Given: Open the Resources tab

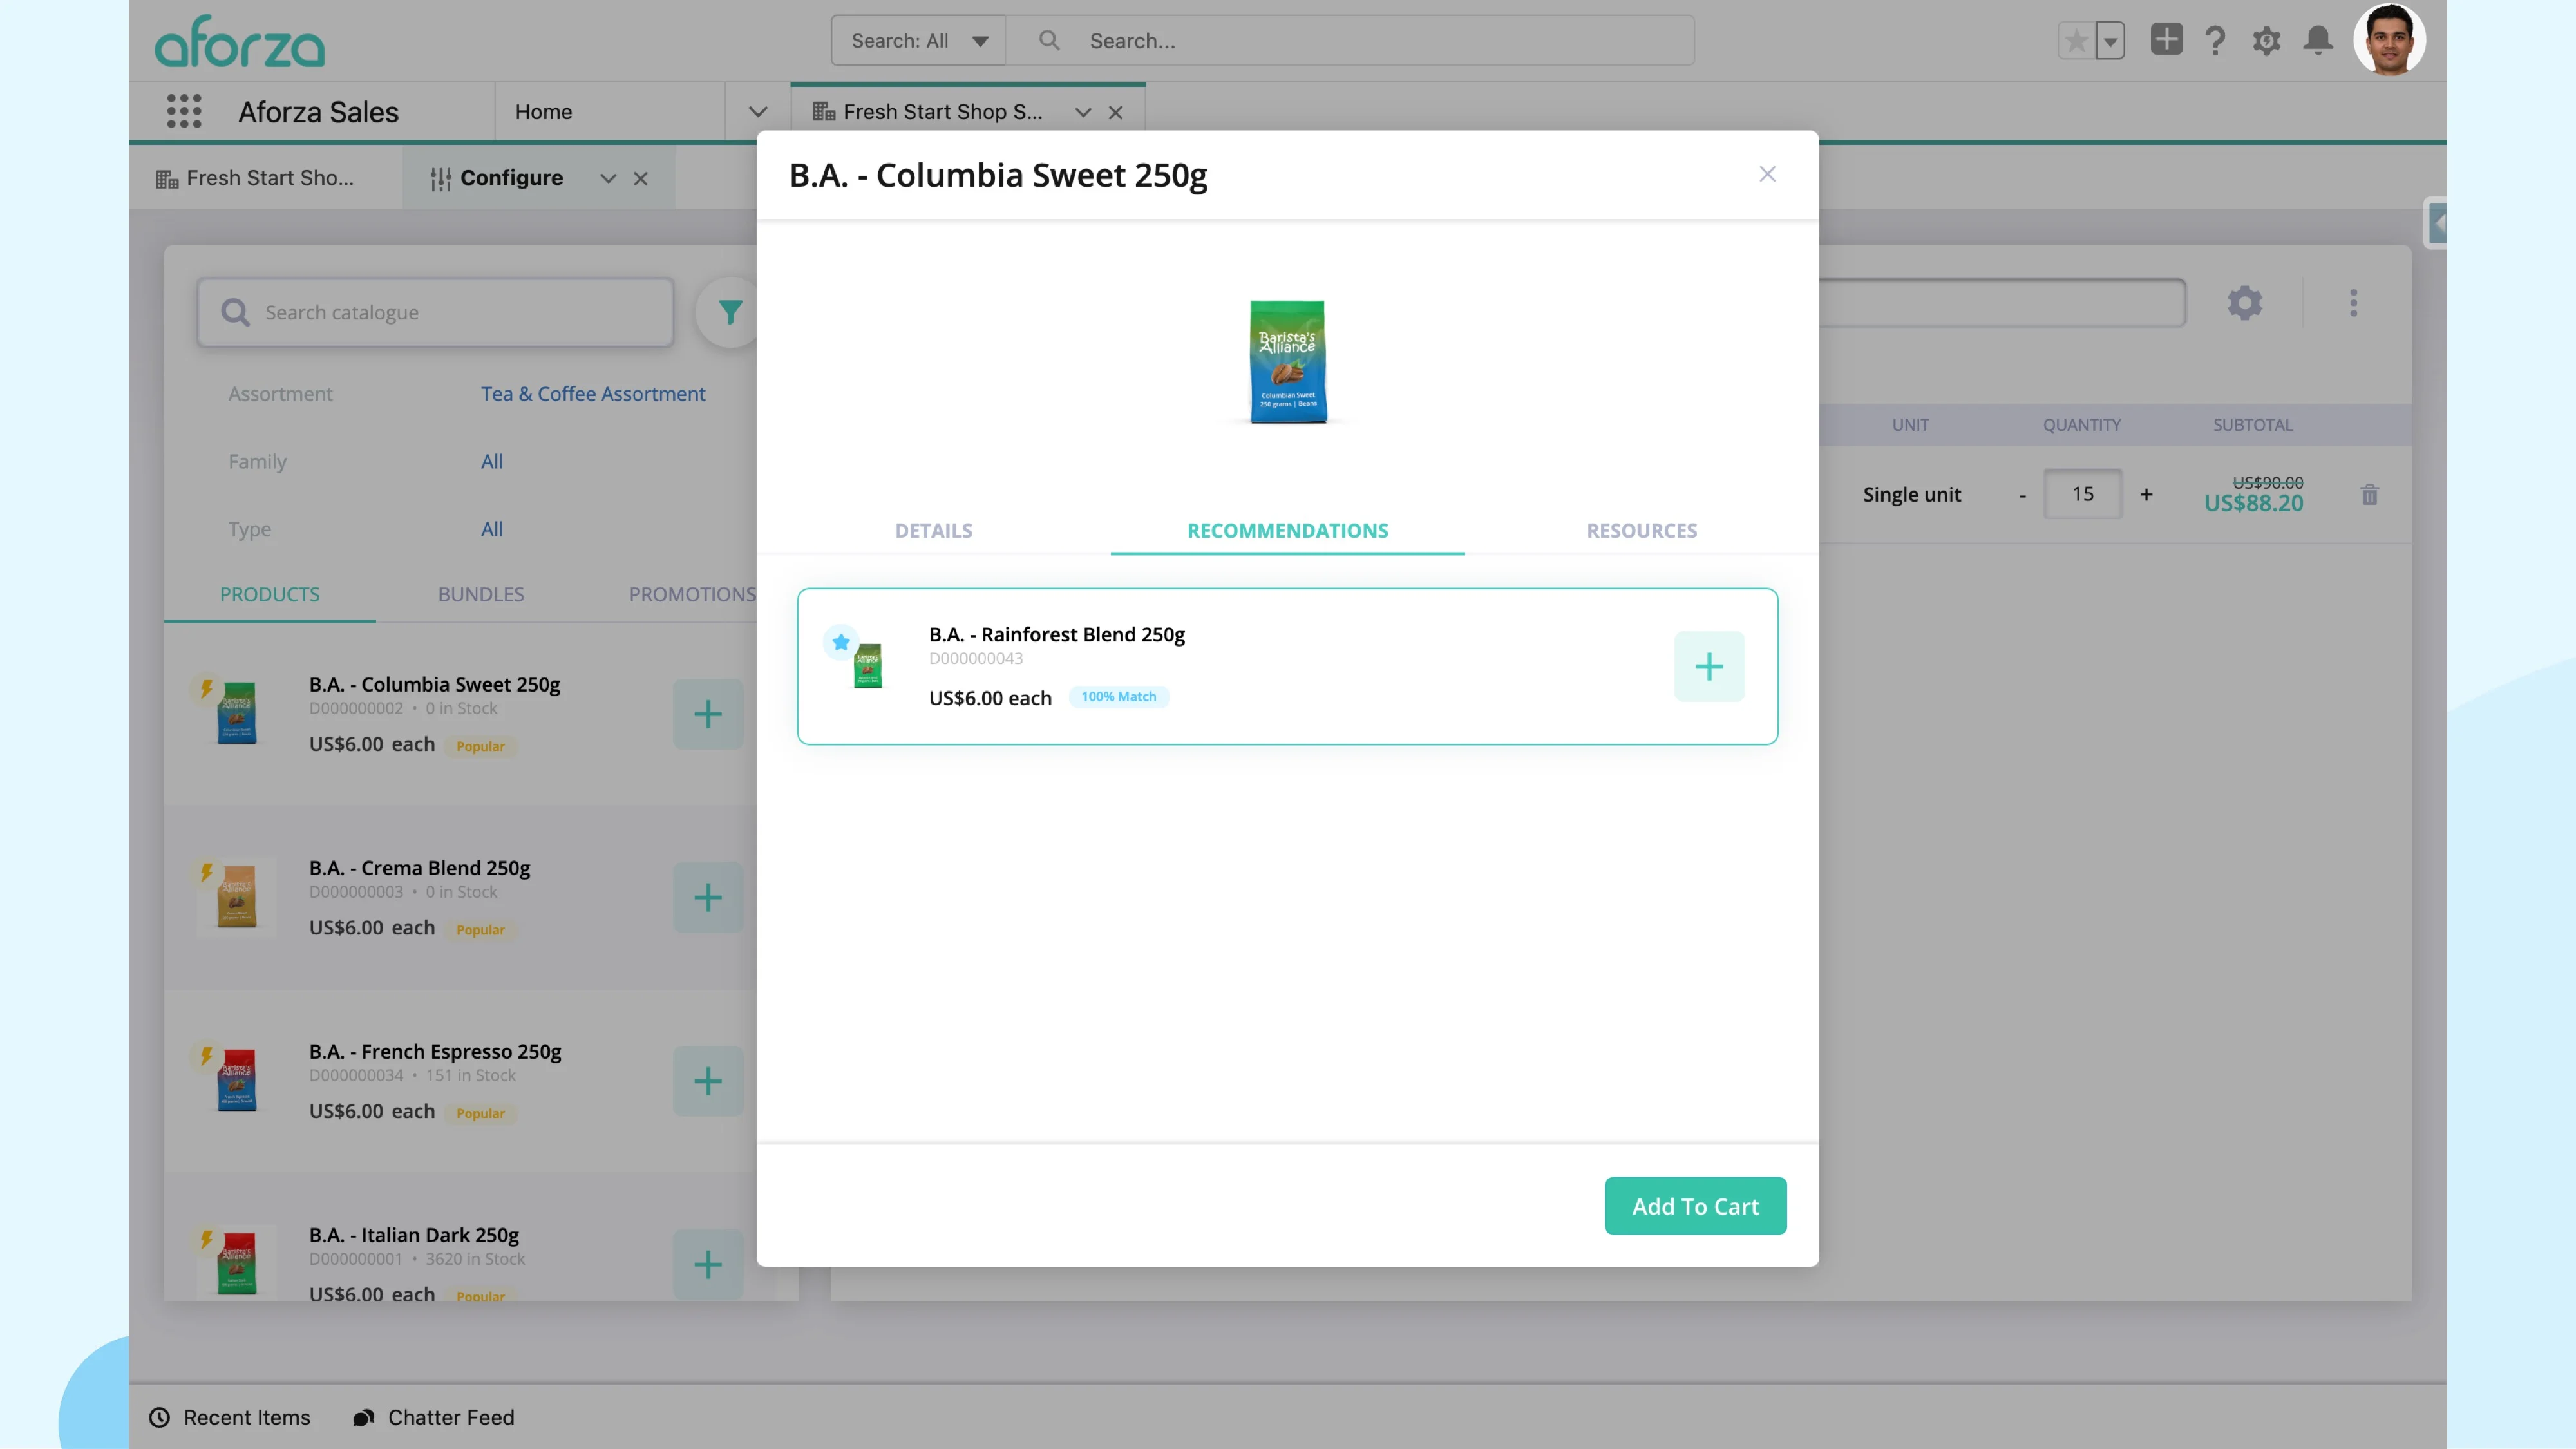Looking at the screenshot, I should (1641, 530).
